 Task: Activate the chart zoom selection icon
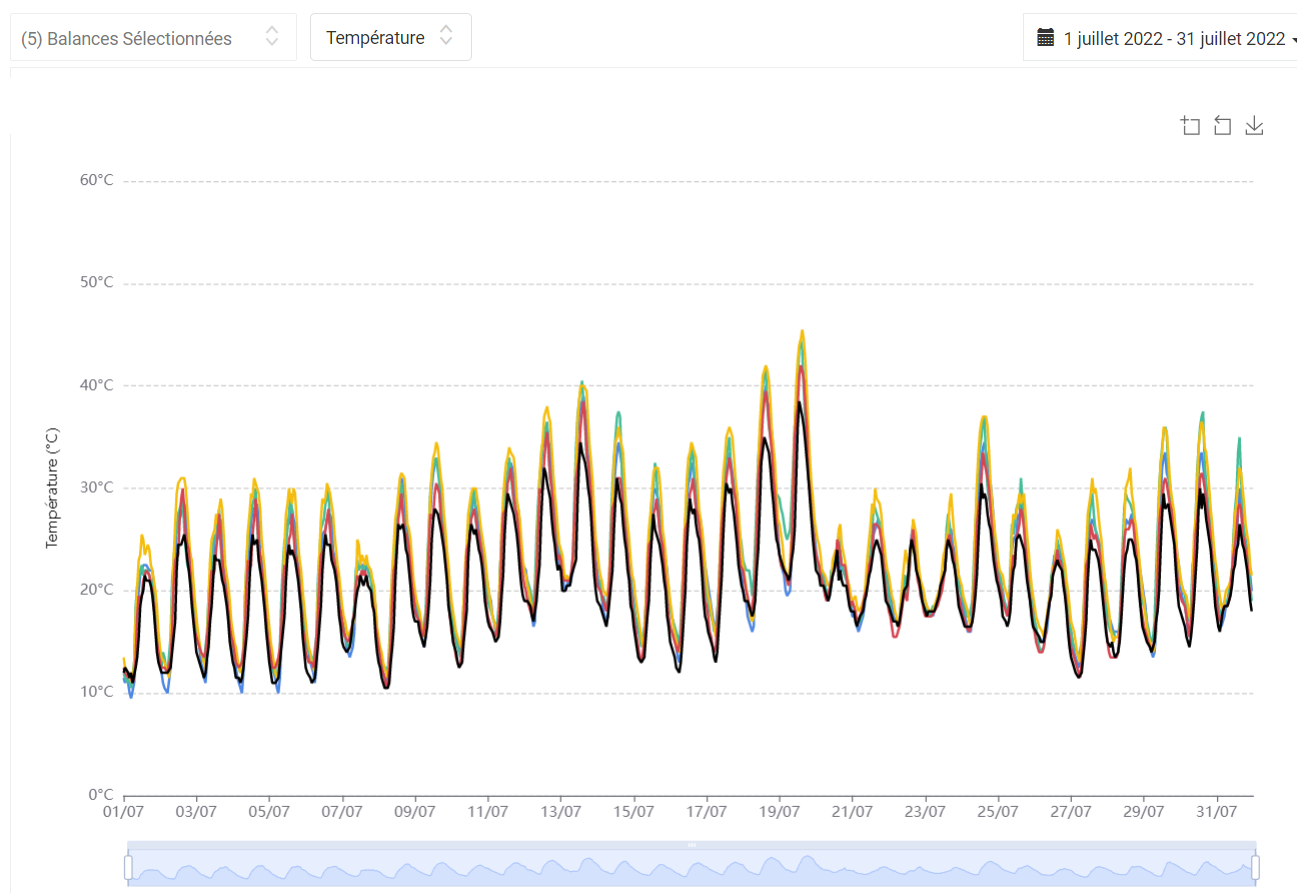1190,125
